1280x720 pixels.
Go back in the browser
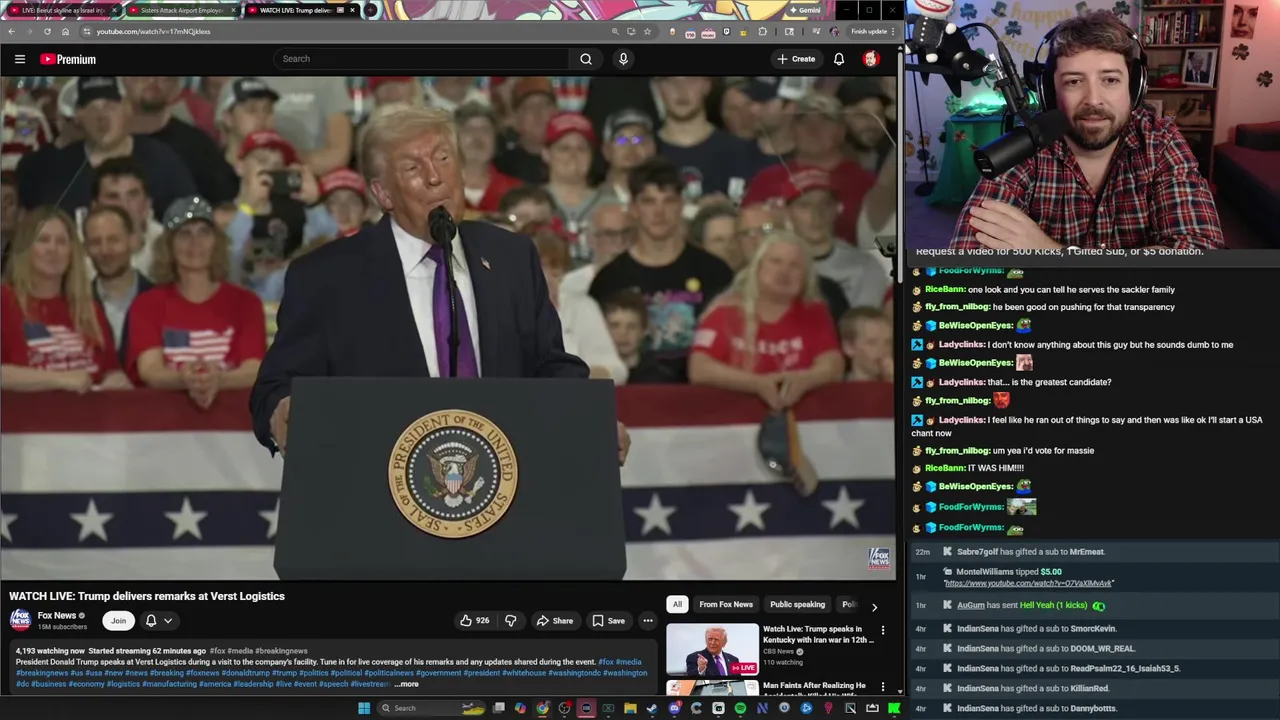pyautogui.click(x=11, y=31)
